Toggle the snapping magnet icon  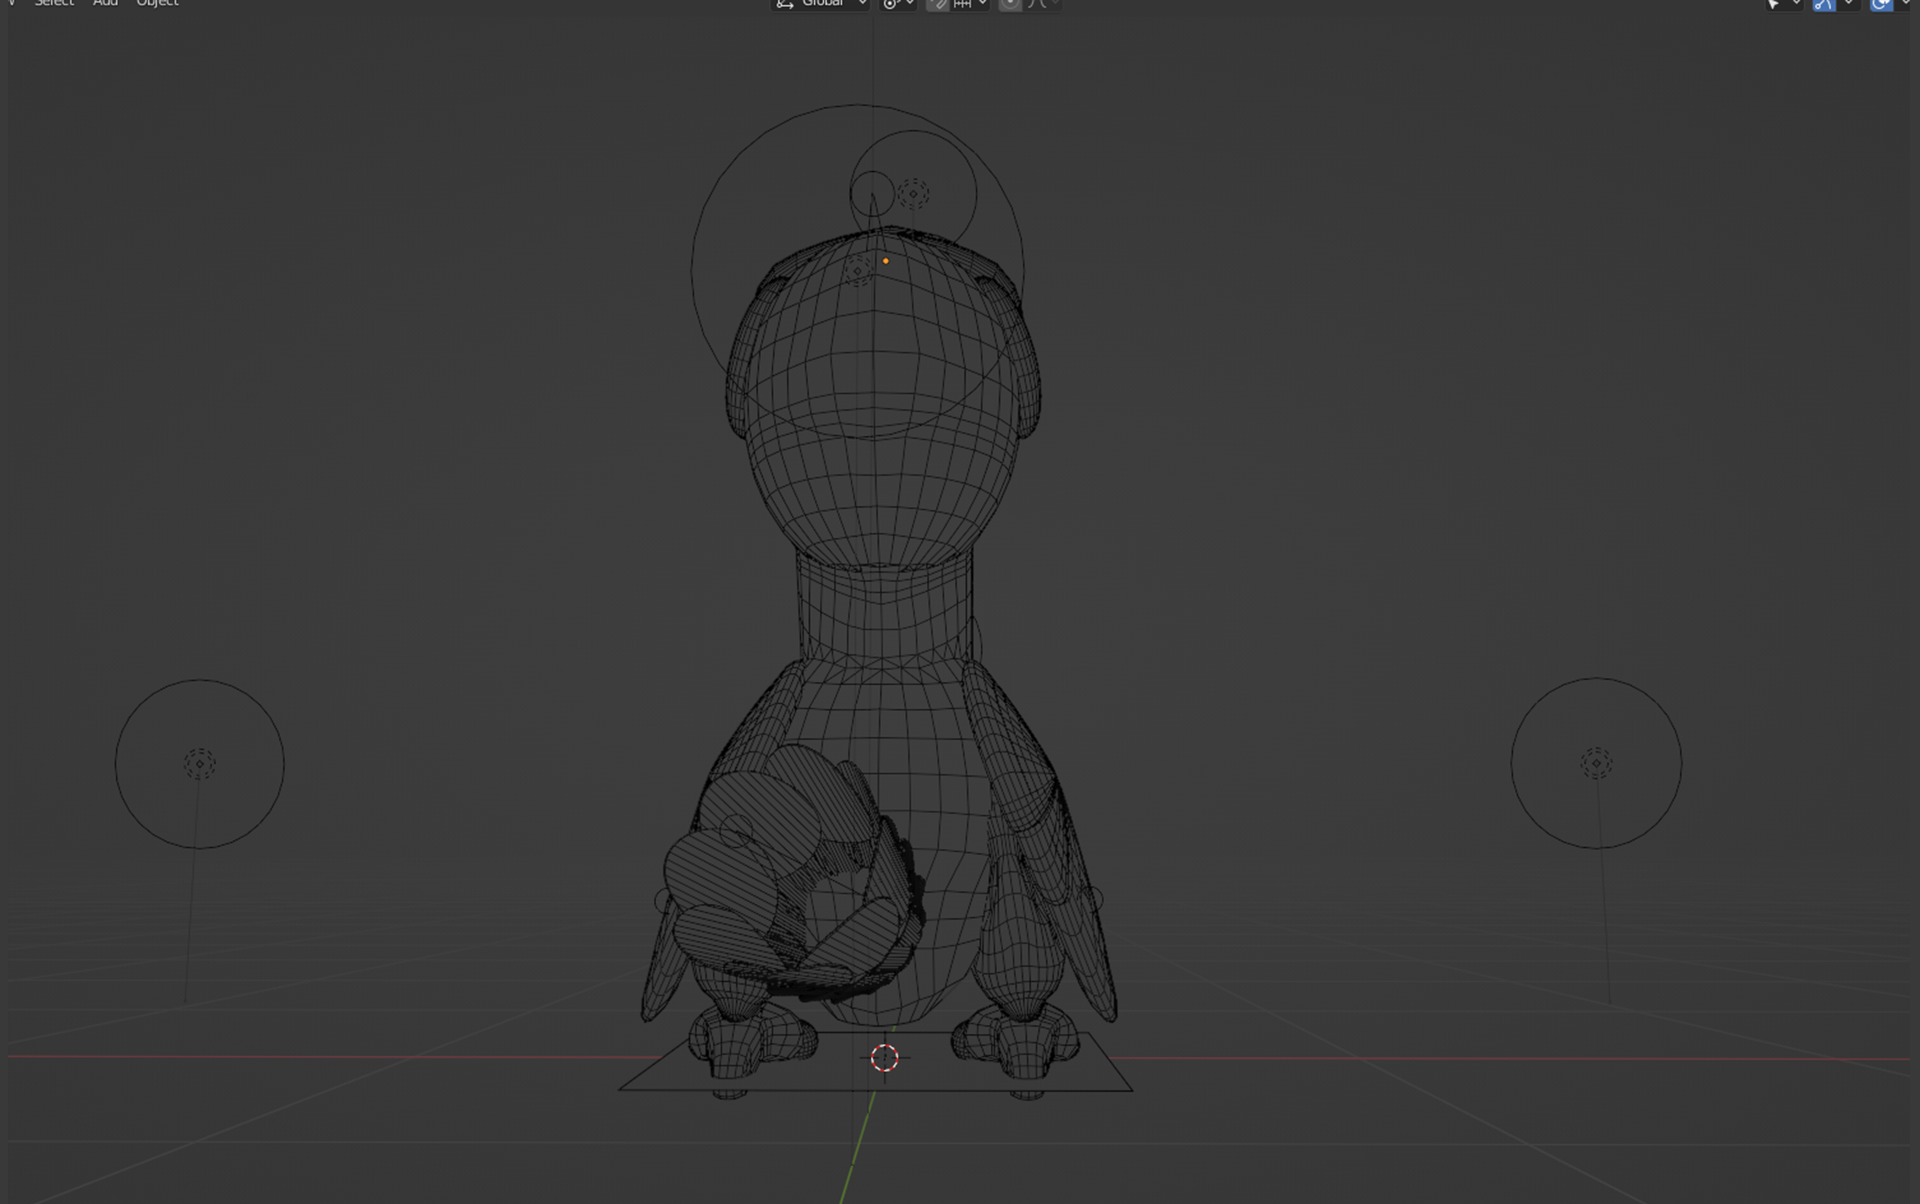[x=938, y=4]
